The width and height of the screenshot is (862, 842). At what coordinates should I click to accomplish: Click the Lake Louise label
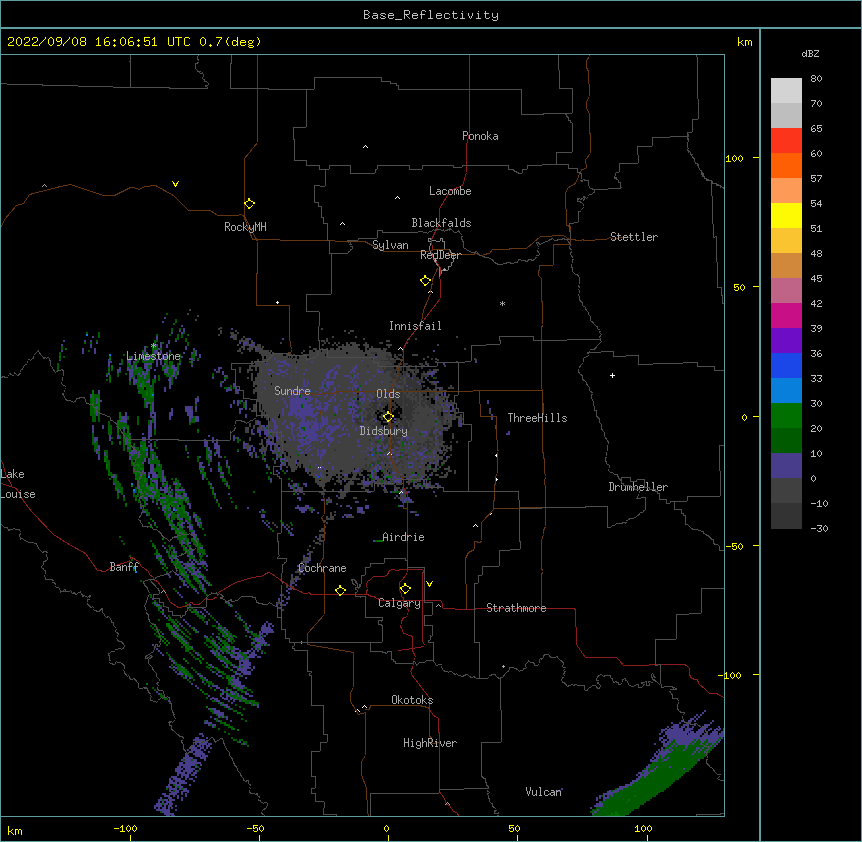(x=18, y=484)
